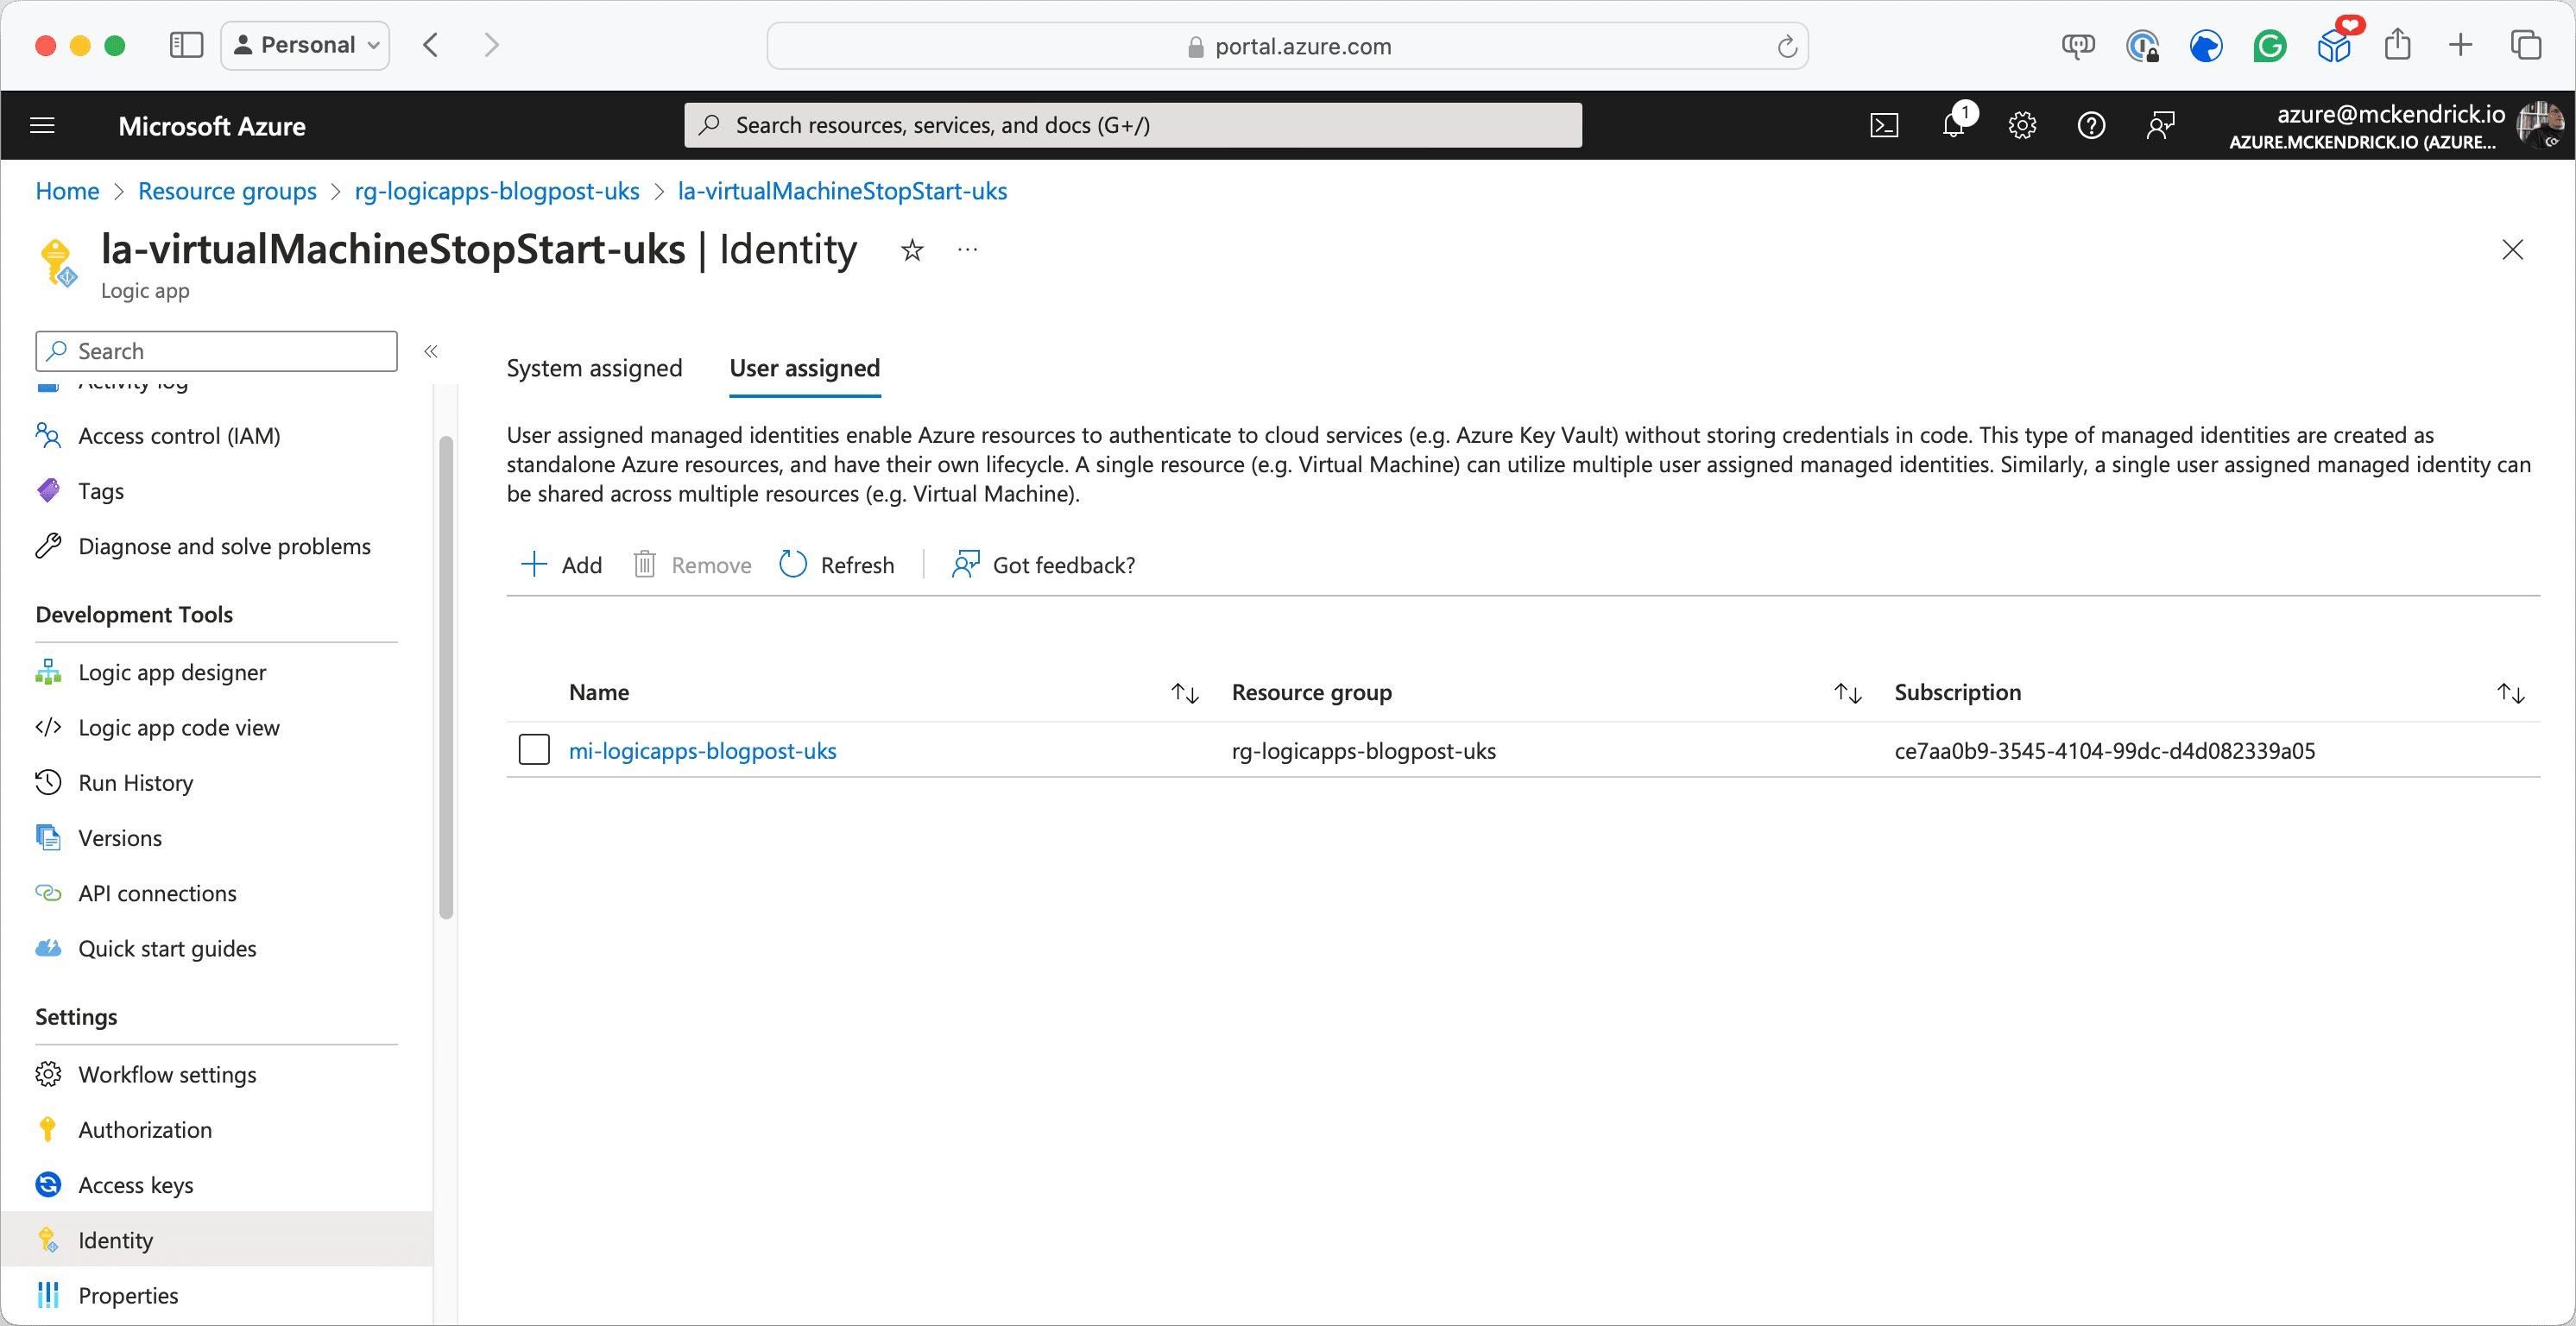Image resolution: width=2576 pixels, height=1326 pixels.
Task: Click the Refresh toolbar button
Action: pyautogui.click(x=837, y=565)
